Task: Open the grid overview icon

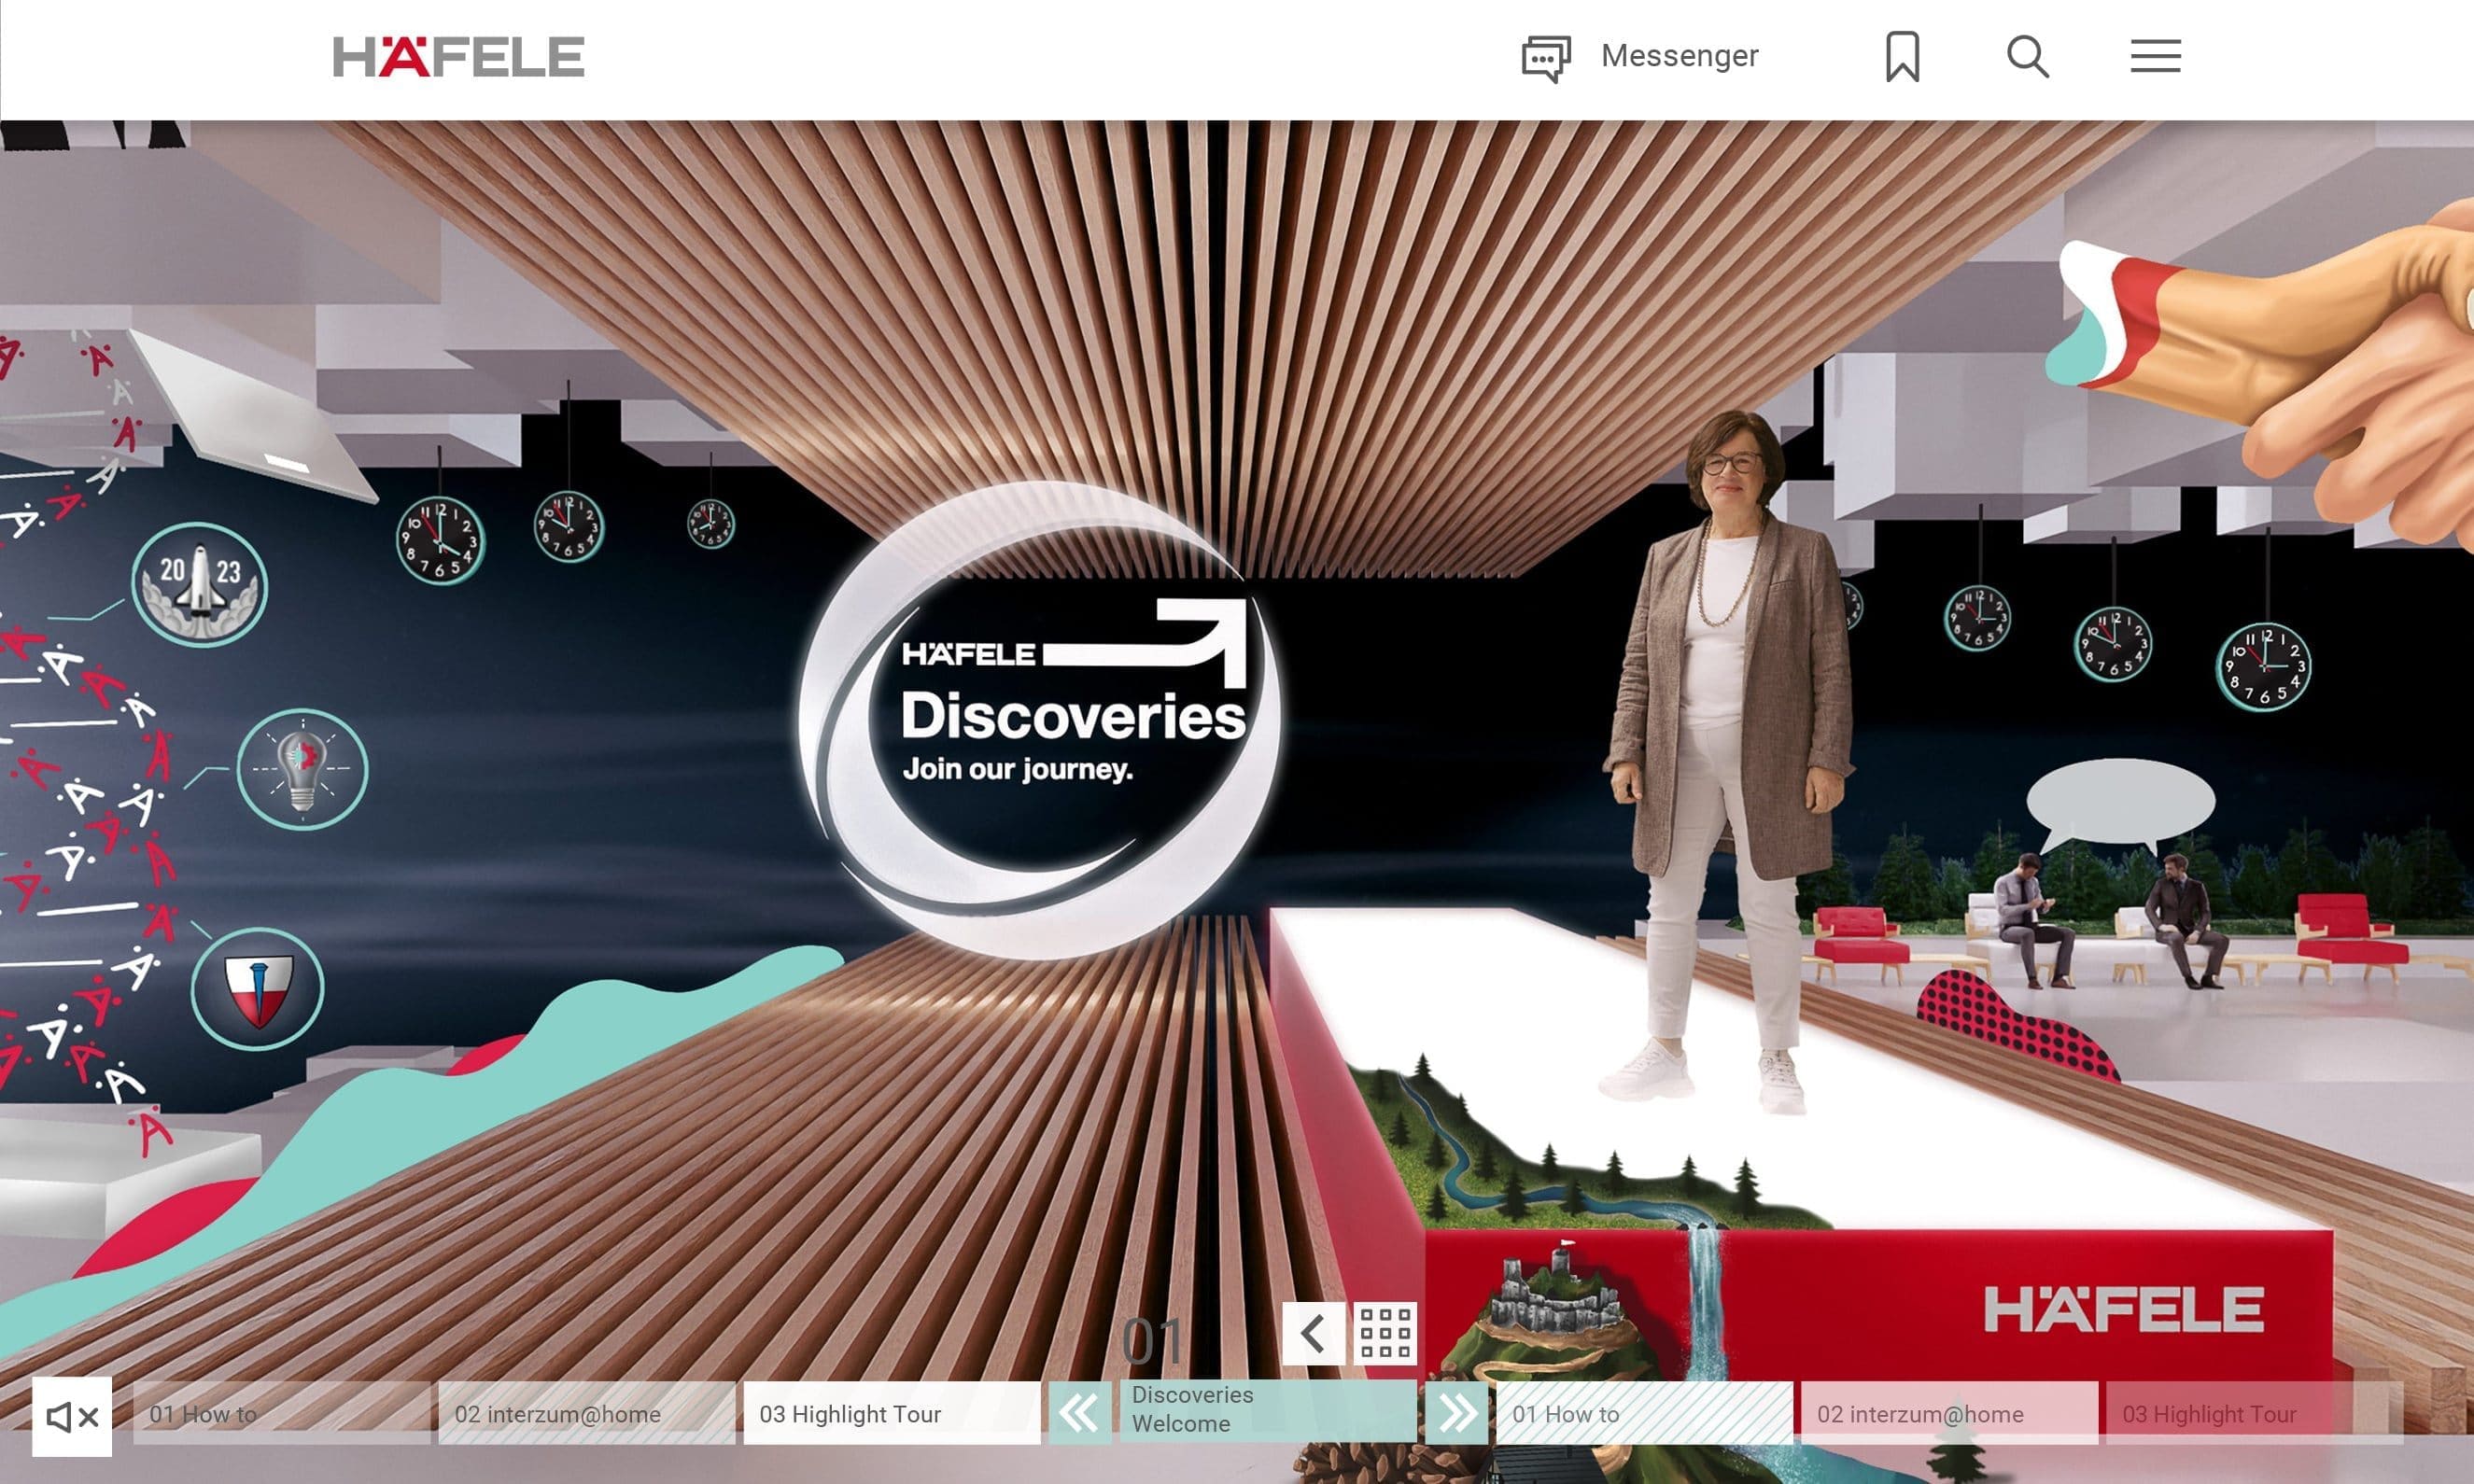Action: click(1385, 1333)
